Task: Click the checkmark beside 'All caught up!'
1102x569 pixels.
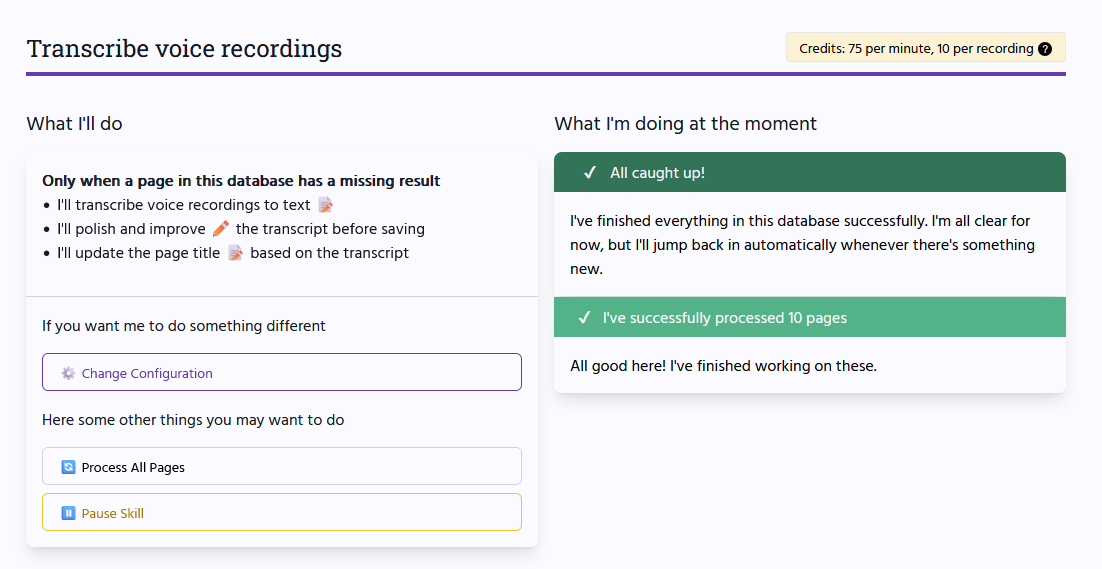Action: 590,173
